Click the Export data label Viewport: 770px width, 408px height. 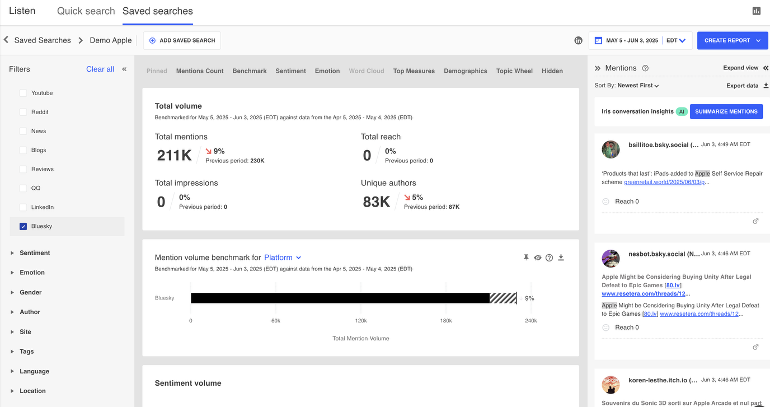coord(742,85)
